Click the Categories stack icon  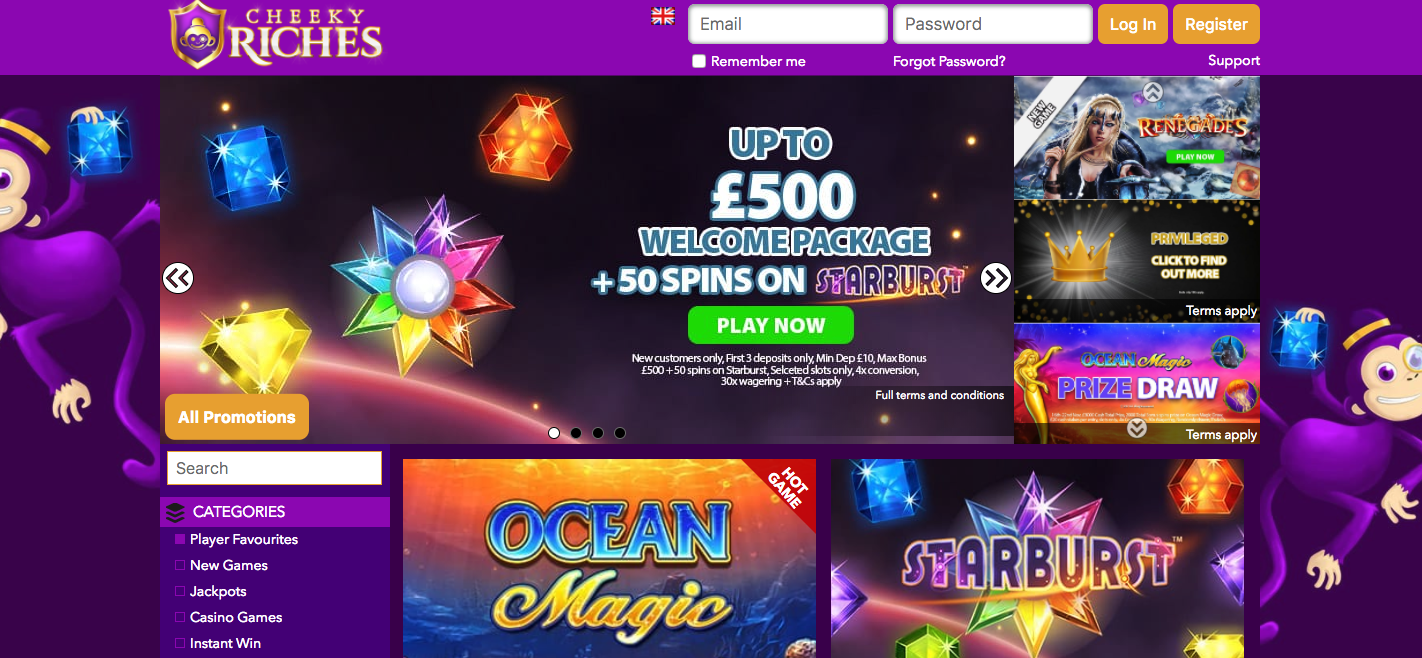pyautogui.click(x=175, y=512)
